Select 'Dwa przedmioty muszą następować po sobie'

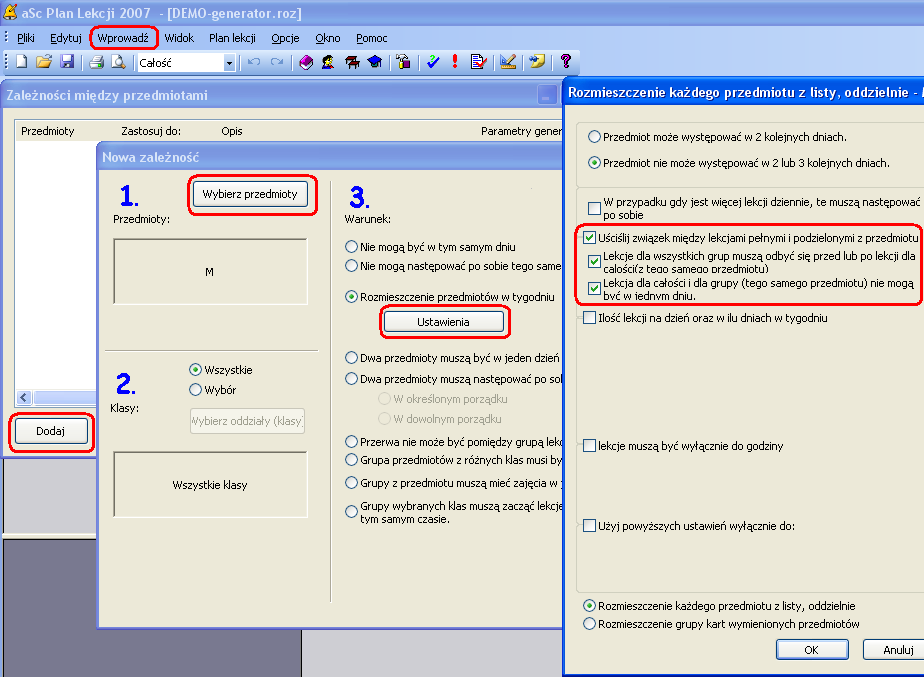pos(351,379)
